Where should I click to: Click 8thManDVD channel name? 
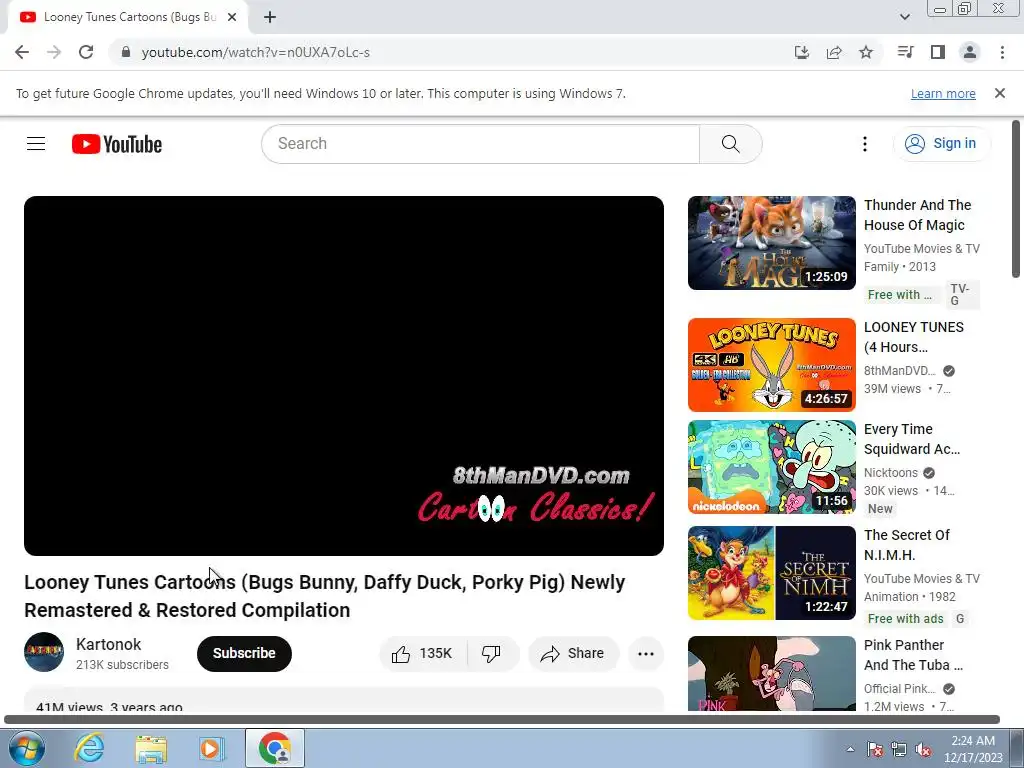click(899, 370)
